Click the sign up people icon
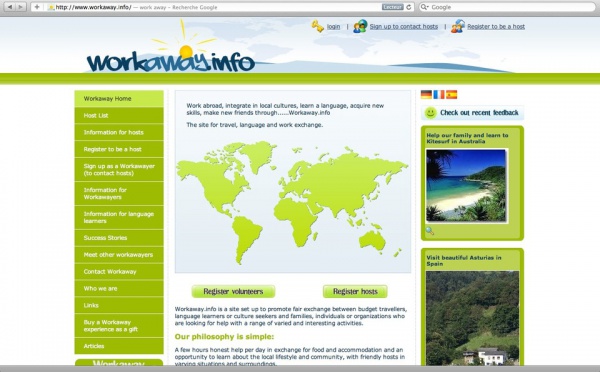Screen dimensions: 600x372 pos(360,26)
